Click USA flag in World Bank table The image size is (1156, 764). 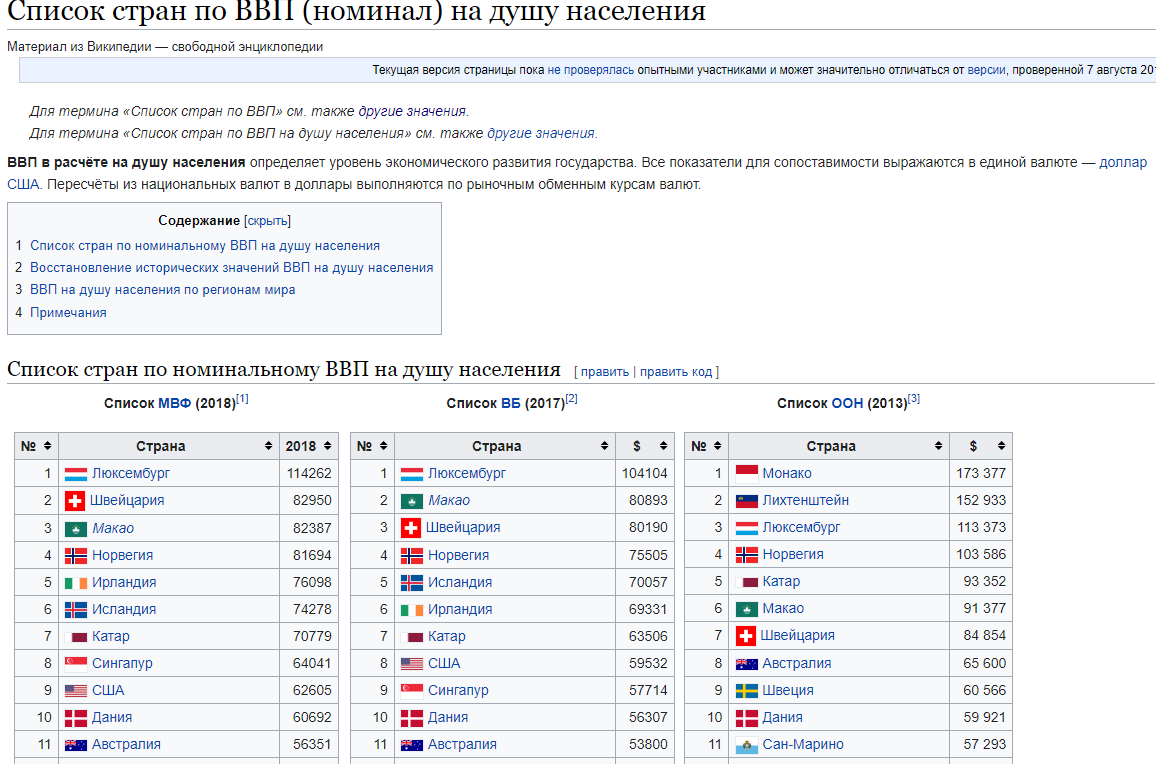click(411, 664)
